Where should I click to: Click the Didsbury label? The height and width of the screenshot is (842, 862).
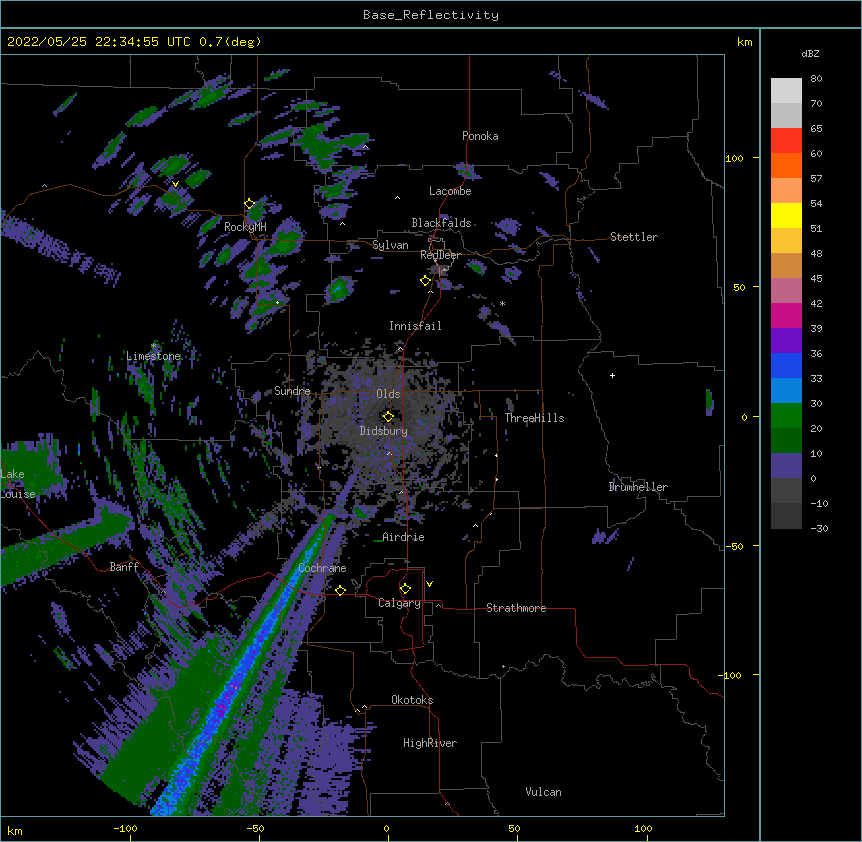coord(384,431)
